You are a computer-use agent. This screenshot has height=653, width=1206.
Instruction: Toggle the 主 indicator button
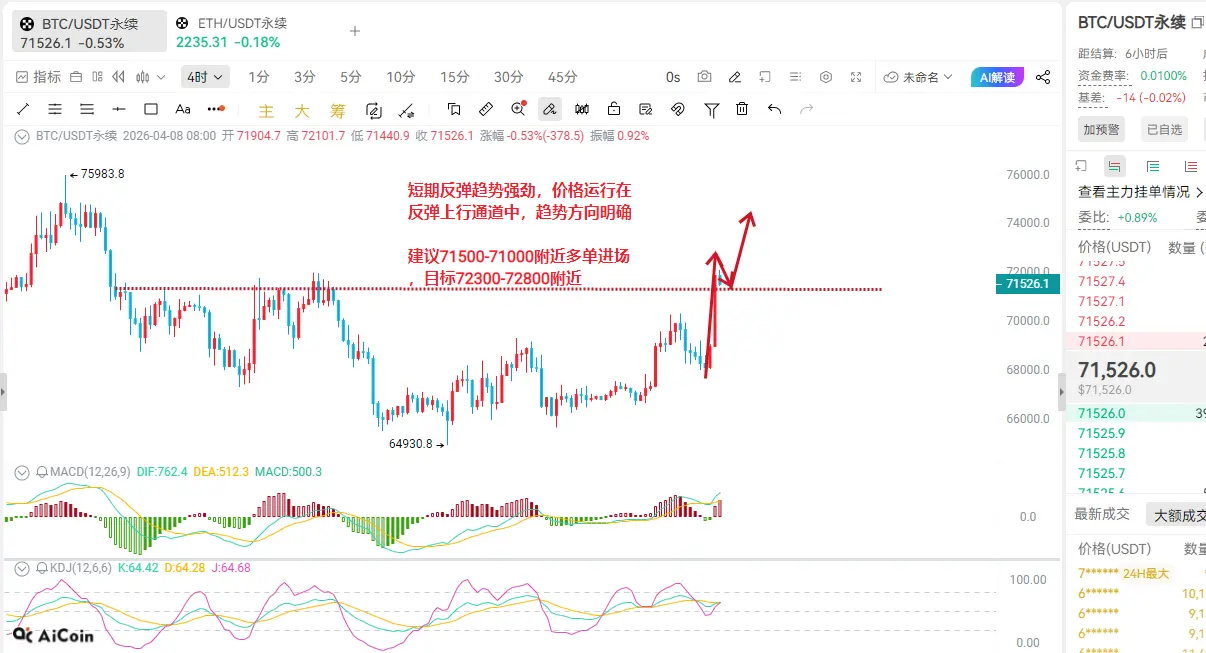pyautogui.click(x=266, y=110)
